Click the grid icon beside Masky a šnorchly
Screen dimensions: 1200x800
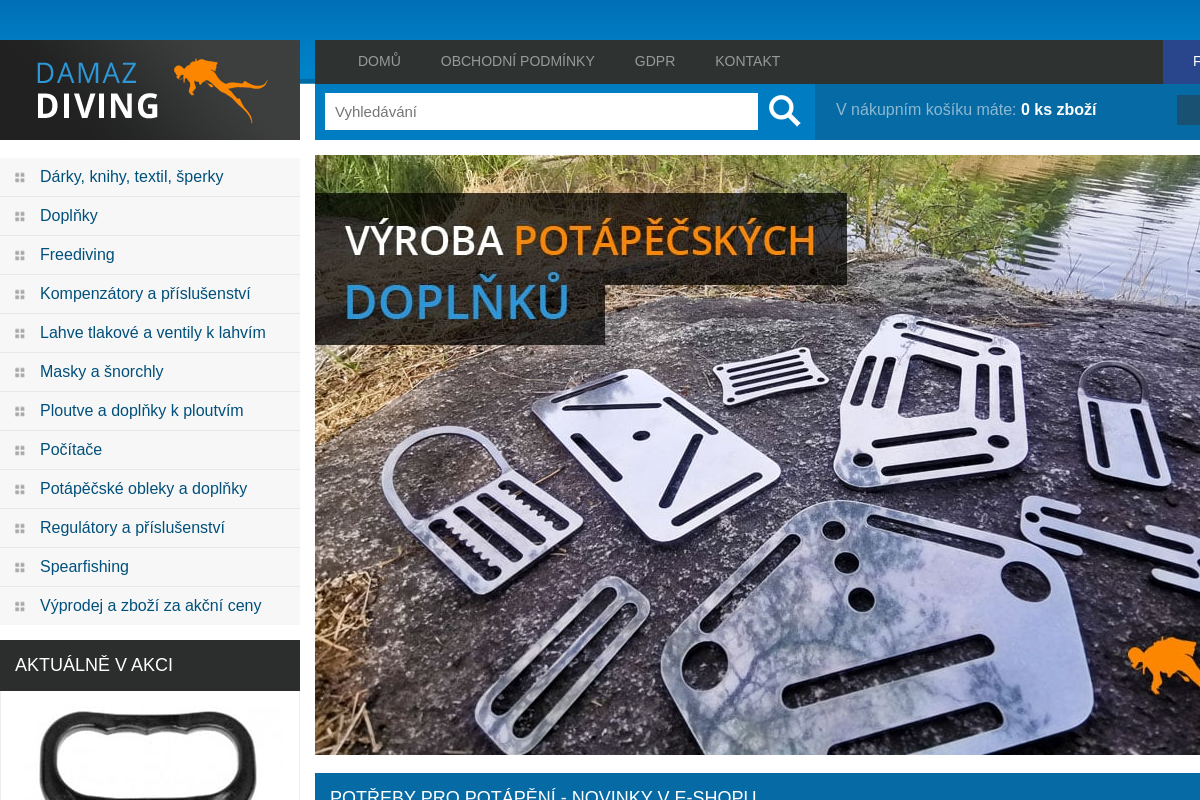coord(20,372)
